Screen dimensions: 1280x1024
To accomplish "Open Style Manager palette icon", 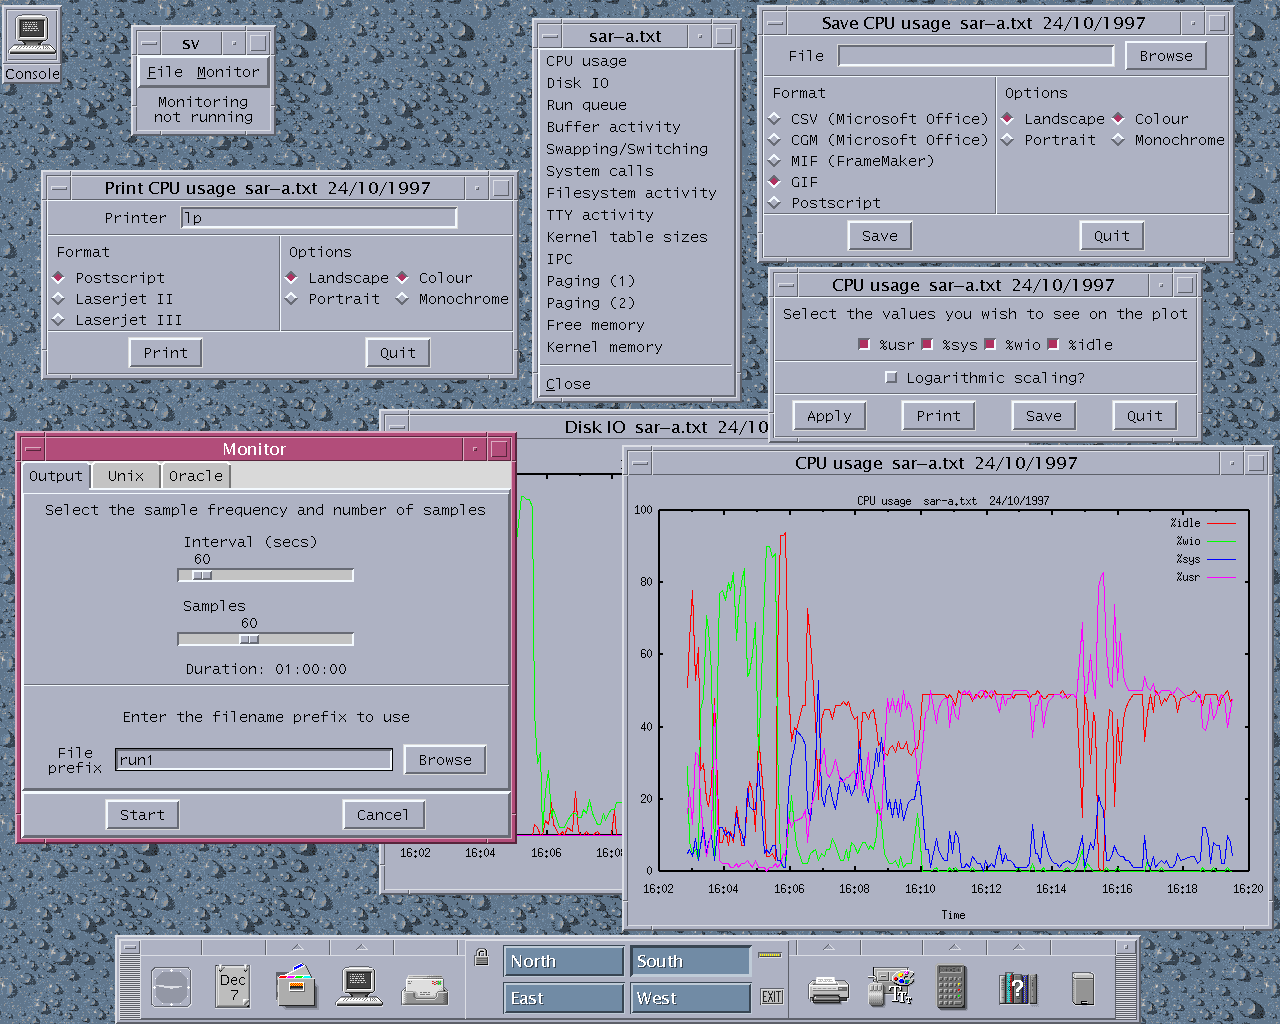I will tap(890, 987).
